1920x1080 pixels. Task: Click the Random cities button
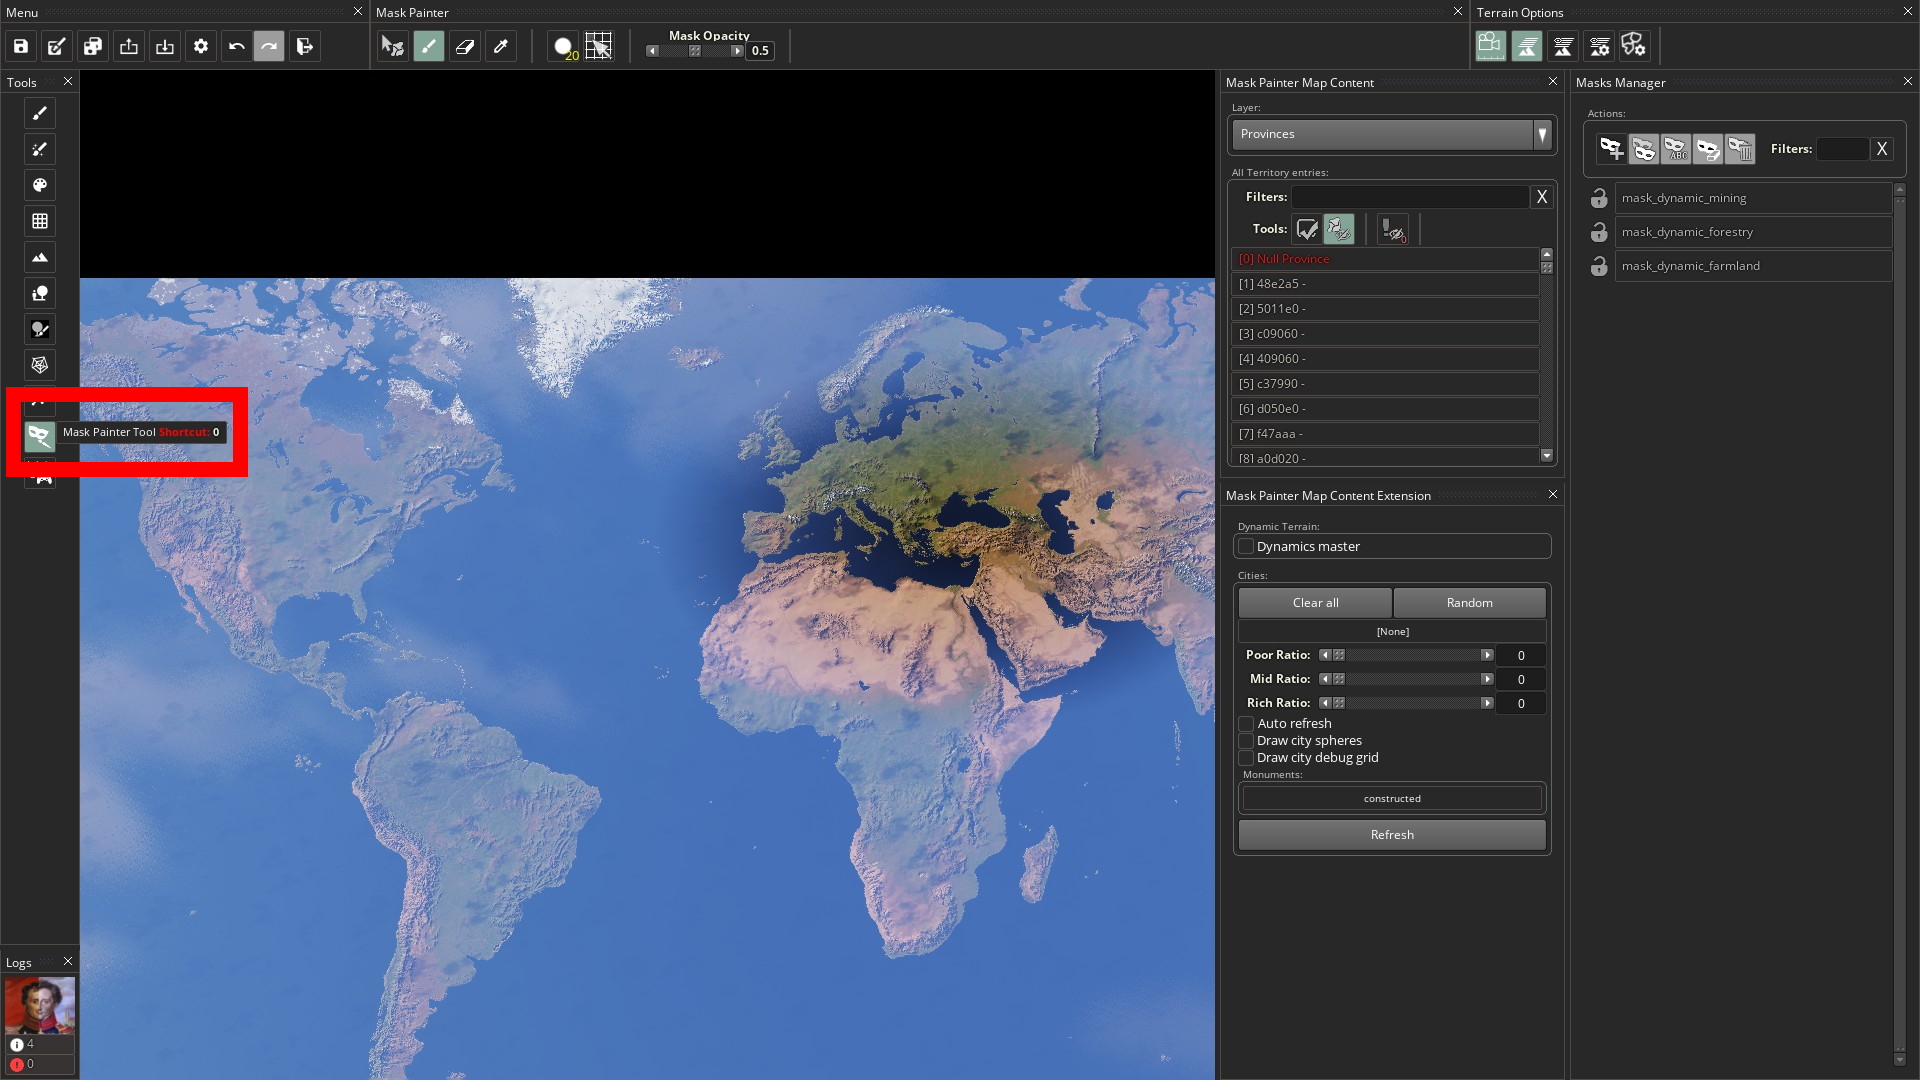(x=1469, y=601)
